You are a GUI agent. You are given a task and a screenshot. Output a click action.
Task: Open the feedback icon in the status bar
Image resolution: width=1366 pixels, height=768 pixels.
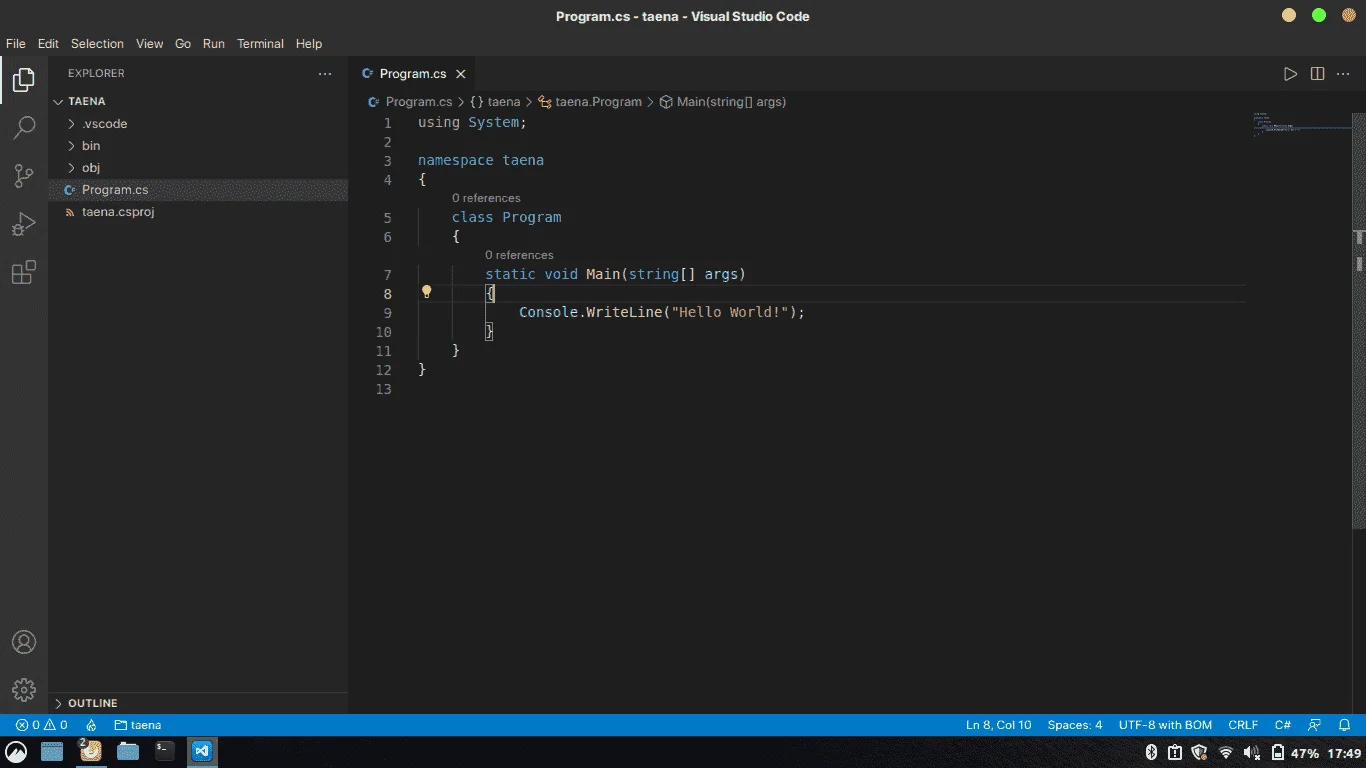click(x=1315, y=725)
